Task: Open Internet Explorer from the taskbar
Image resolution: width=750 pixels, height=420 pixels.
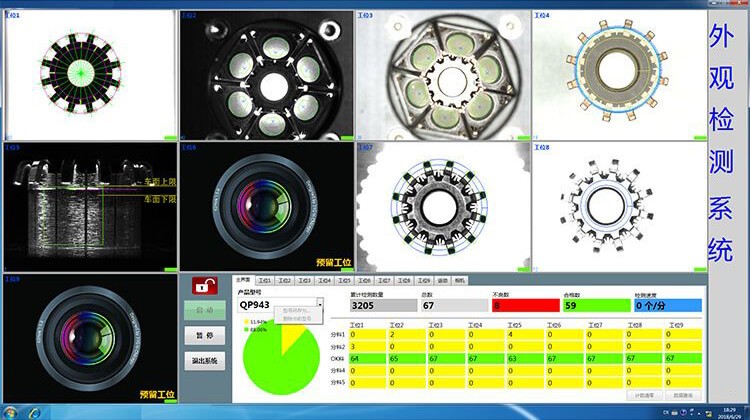Action: pos(36,412)
